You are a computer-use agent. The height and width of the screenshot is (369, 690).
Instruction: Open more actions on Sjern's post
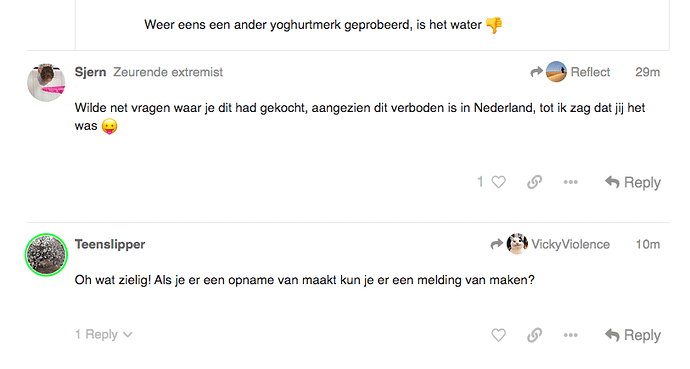coord(570,182)
